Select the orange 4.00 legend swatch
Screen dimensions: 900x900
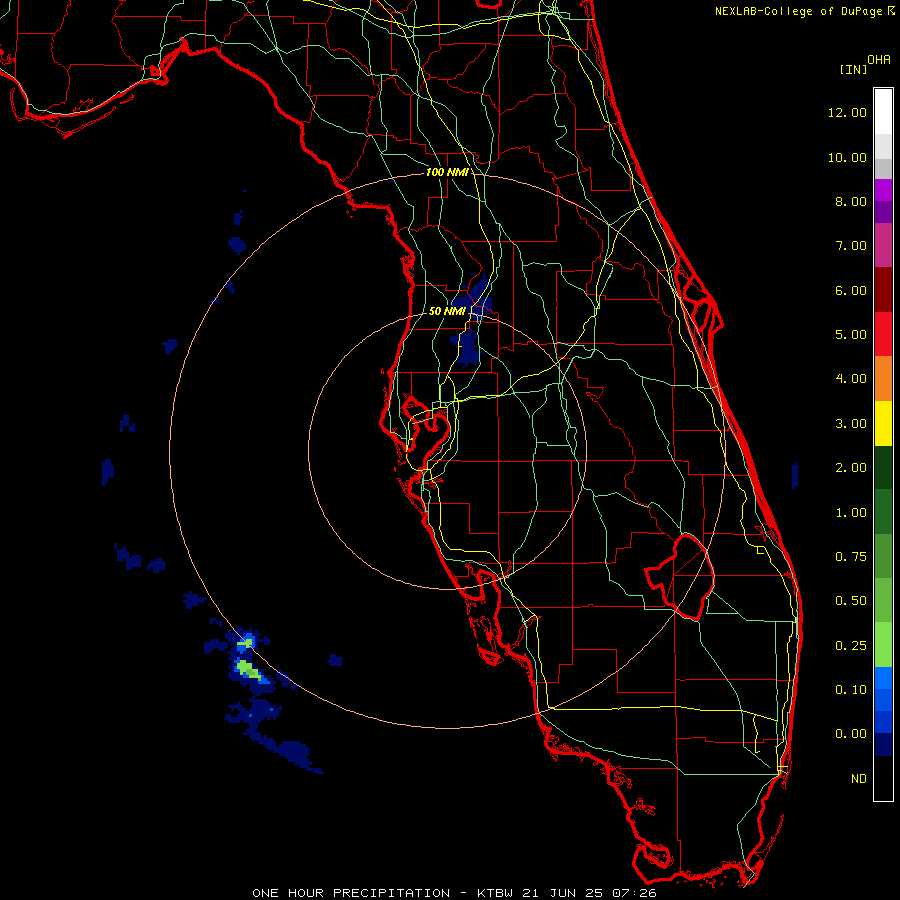pyautogui.click(x=883, y=379)
